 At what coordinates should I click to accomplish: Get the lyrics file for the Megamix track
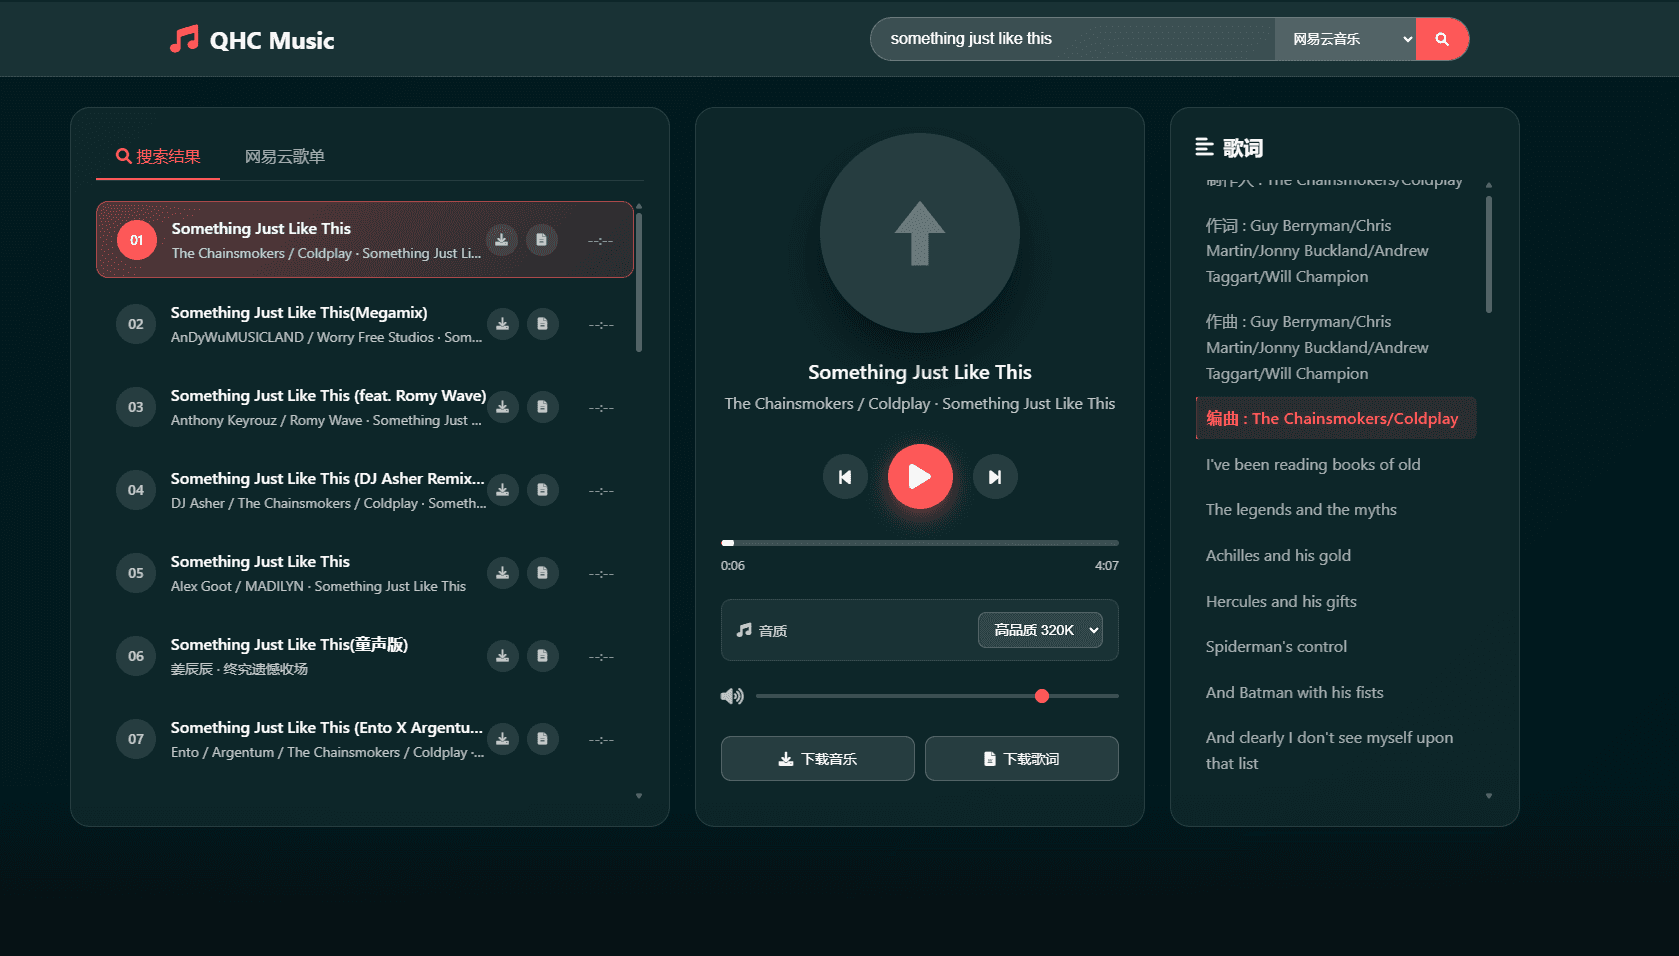pyautogui.click(x=542, y=324)
